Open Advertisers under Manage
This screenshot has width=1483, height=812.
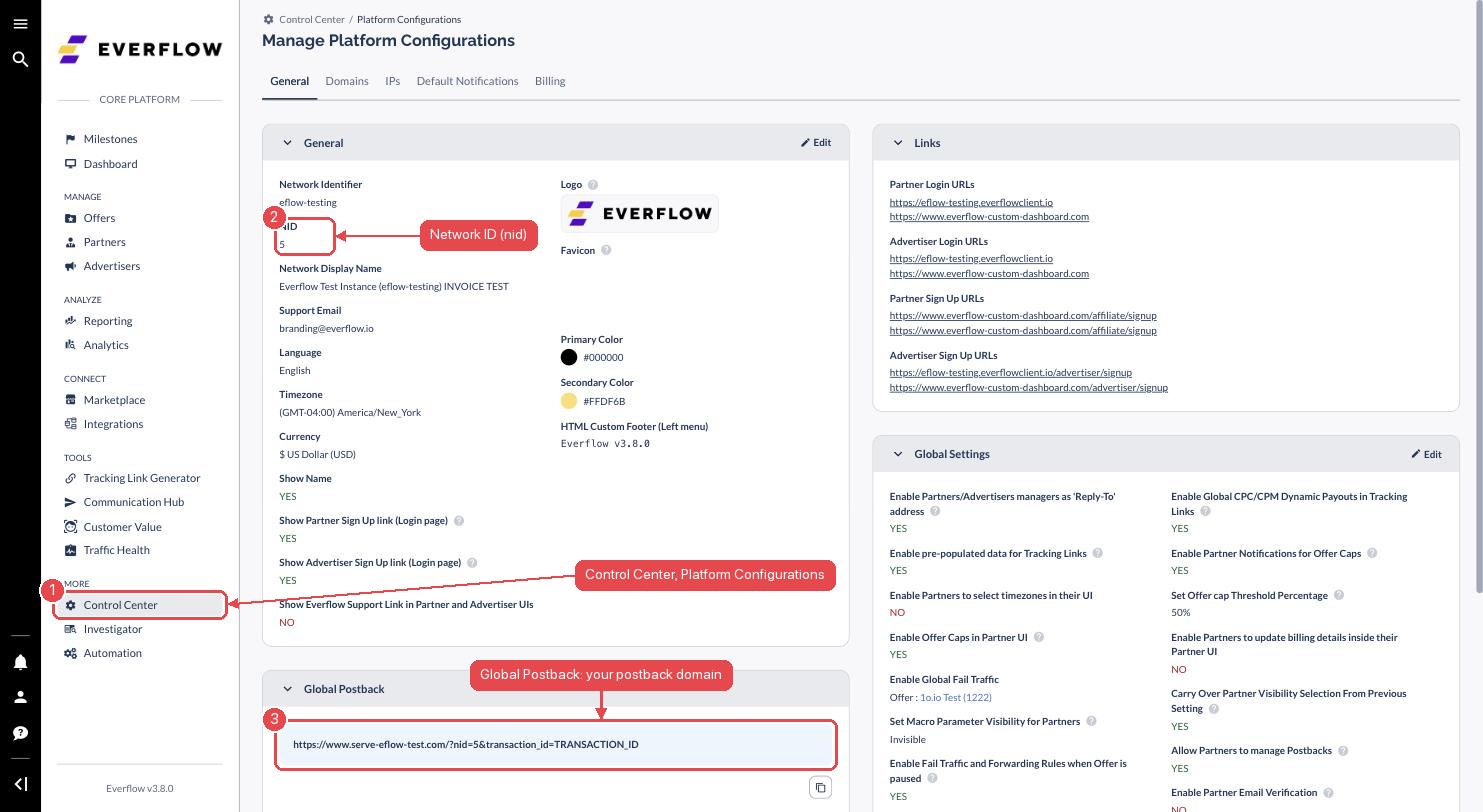tap(111, 266)
